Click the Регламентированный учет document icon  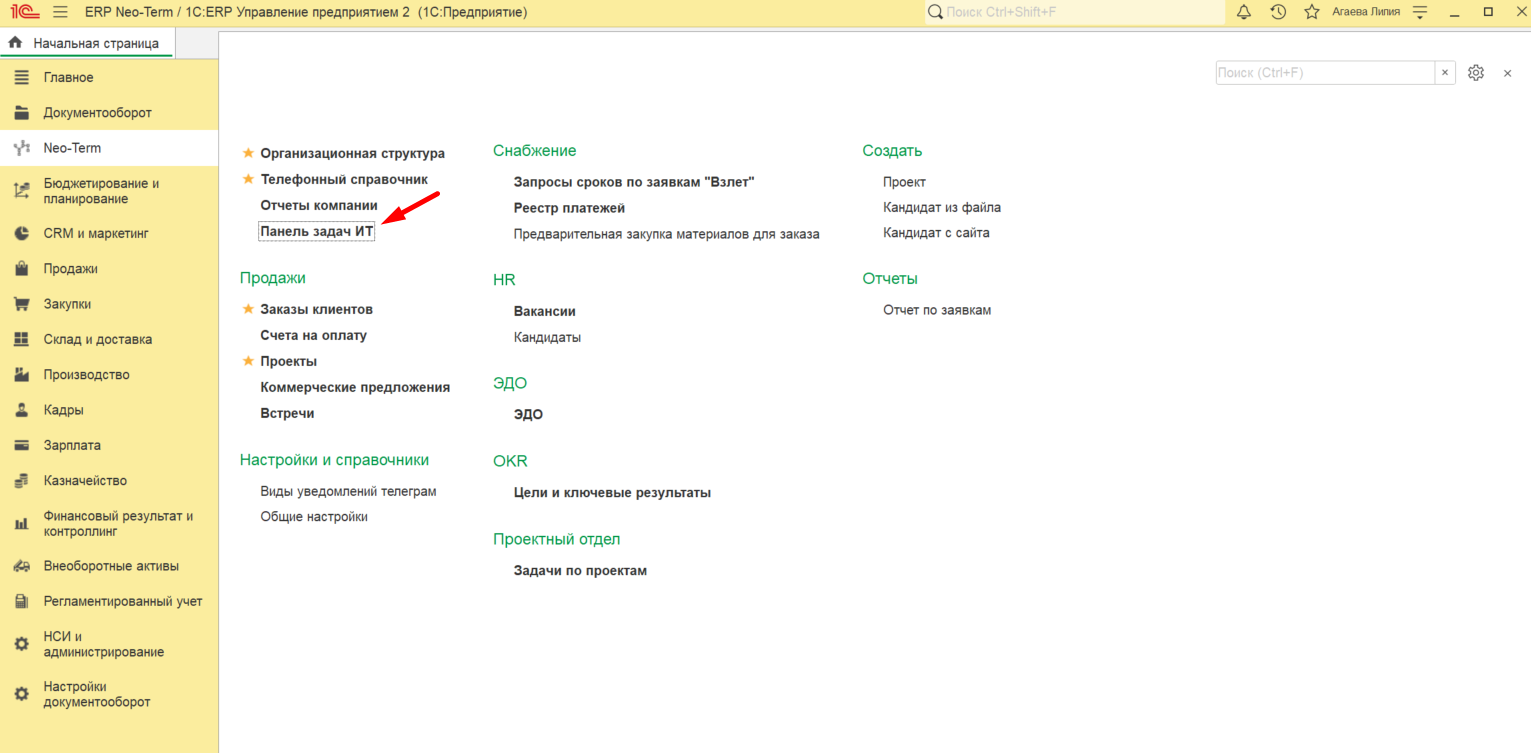[x=21, y=602]
